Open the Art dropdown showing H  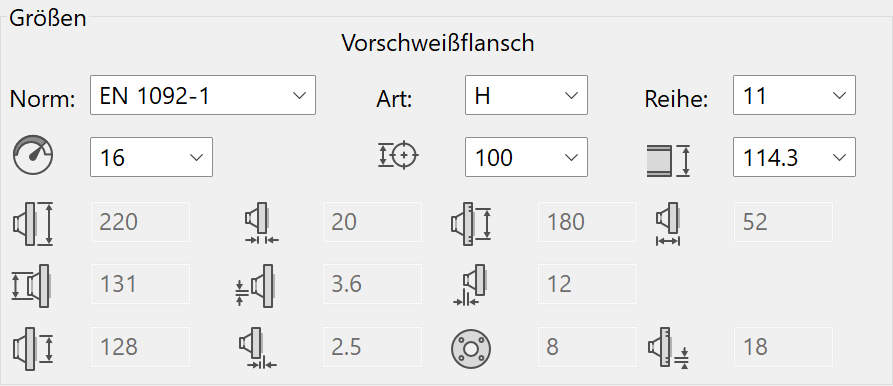coord(526,95)
